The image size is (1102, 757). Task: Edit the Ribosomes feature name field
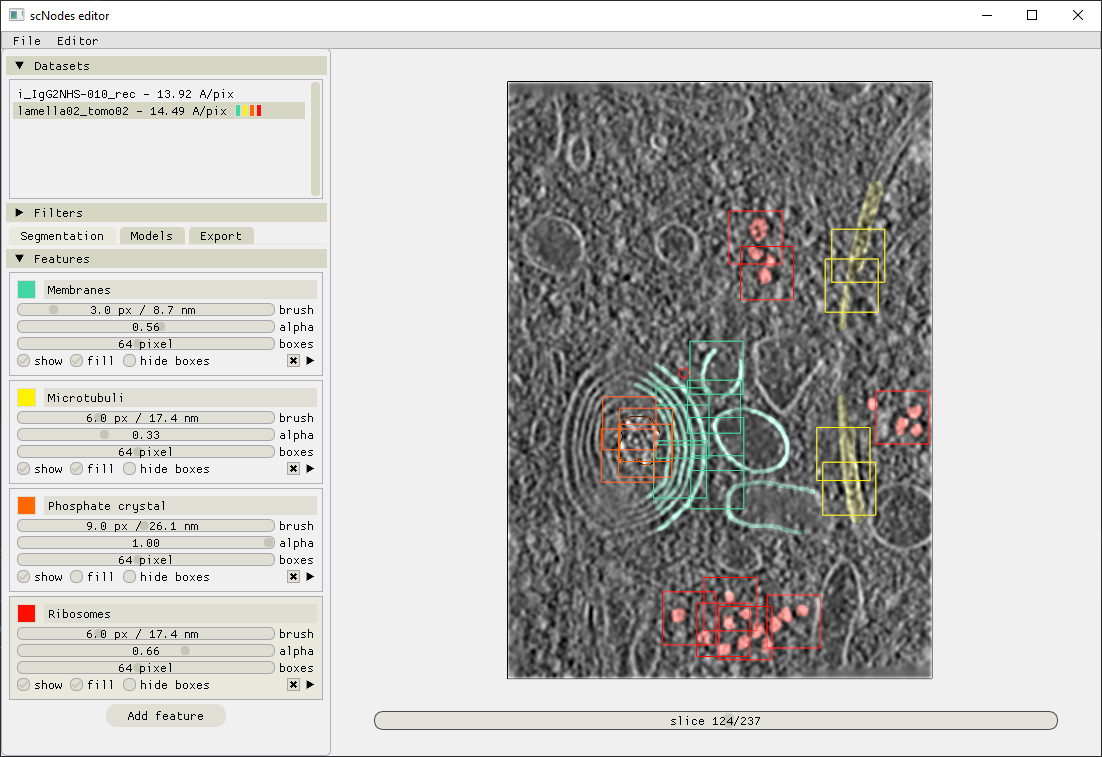pos(180,614)
